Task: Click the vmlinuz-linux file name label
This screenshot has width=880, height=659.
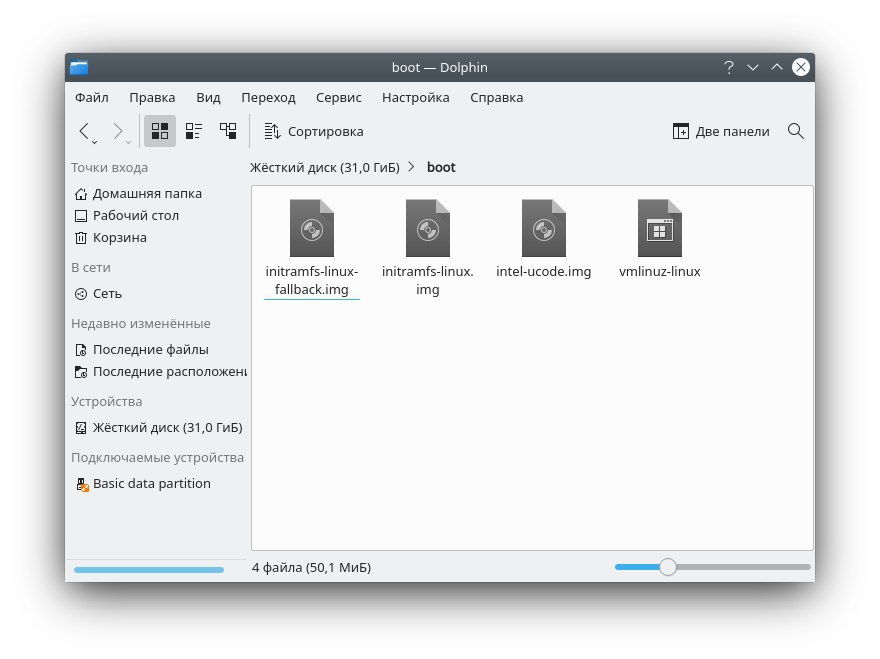Action: pyautogui.click(x=659, y=272)
